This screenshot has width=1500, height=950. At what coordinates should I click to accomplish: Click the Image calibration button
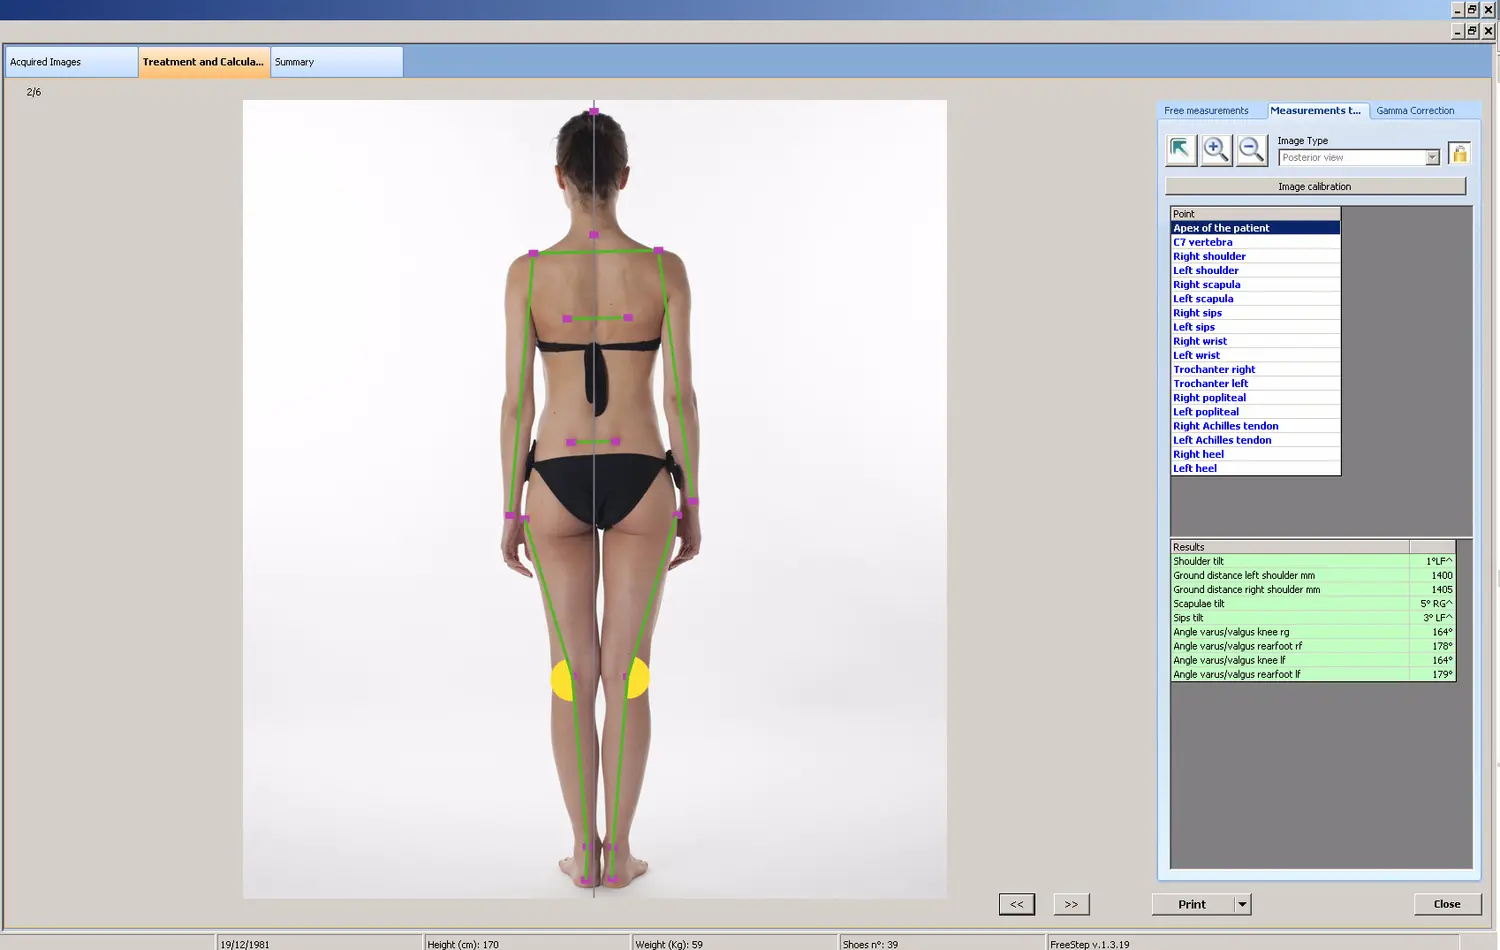[1314, 187]
